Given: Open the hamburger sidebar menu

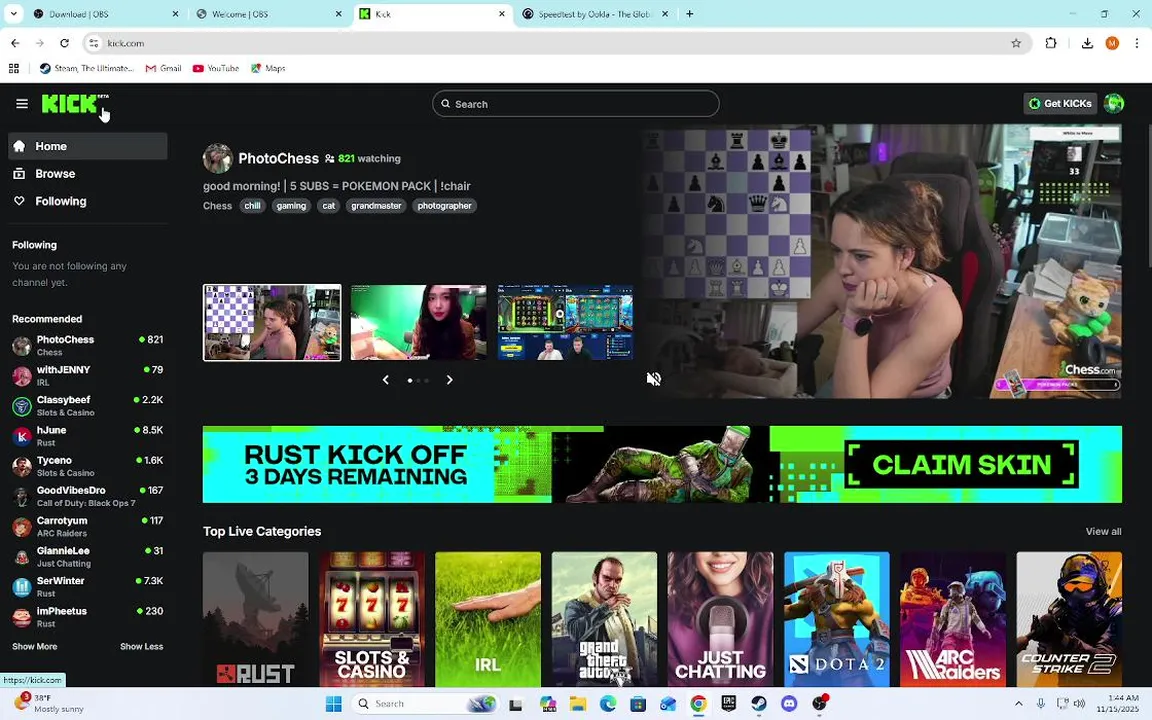Looking at the screenshot, I should tap(22, 104).
